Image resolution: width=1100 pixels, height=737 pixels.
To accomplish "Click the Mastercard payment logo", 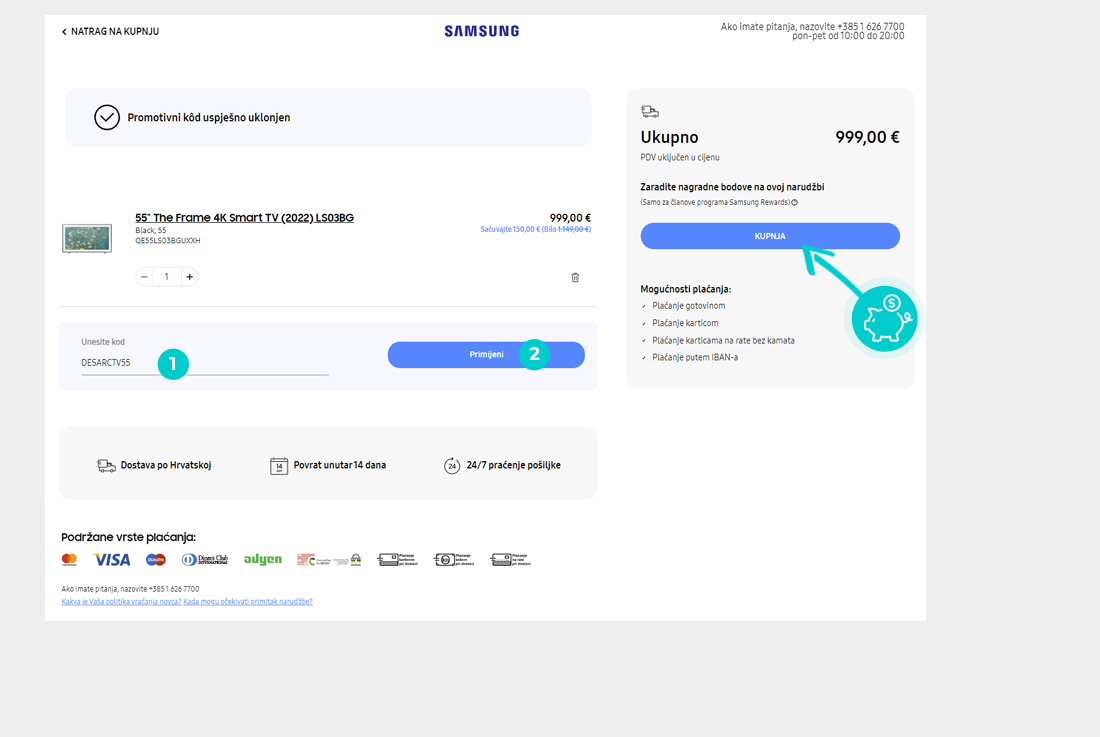I will click(69, 560).
